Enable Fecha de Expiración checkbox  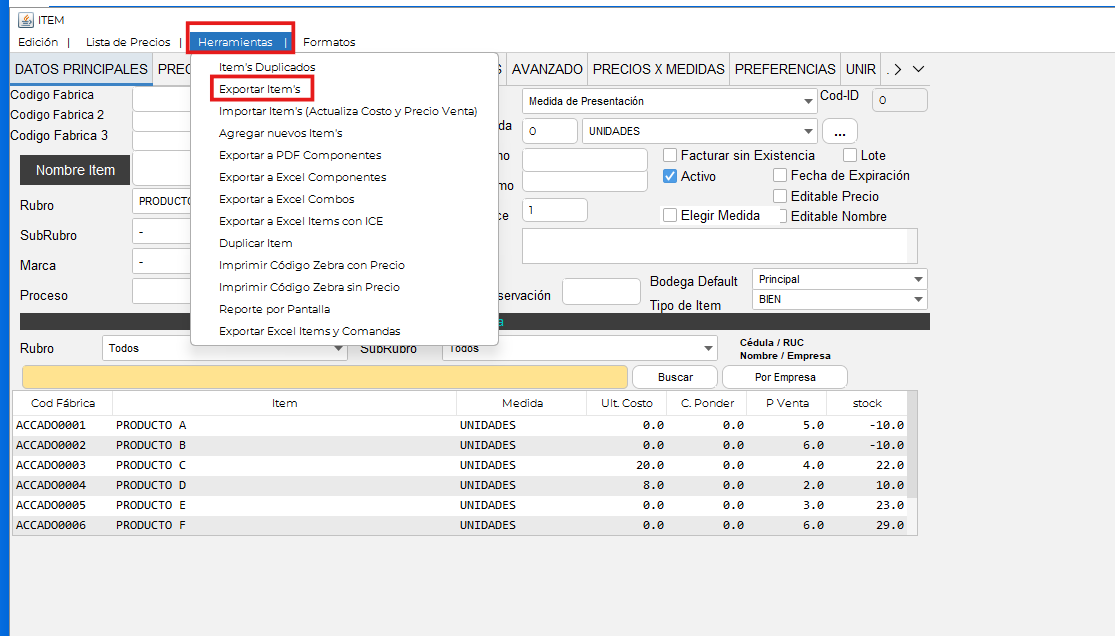[x=780, y=176]
